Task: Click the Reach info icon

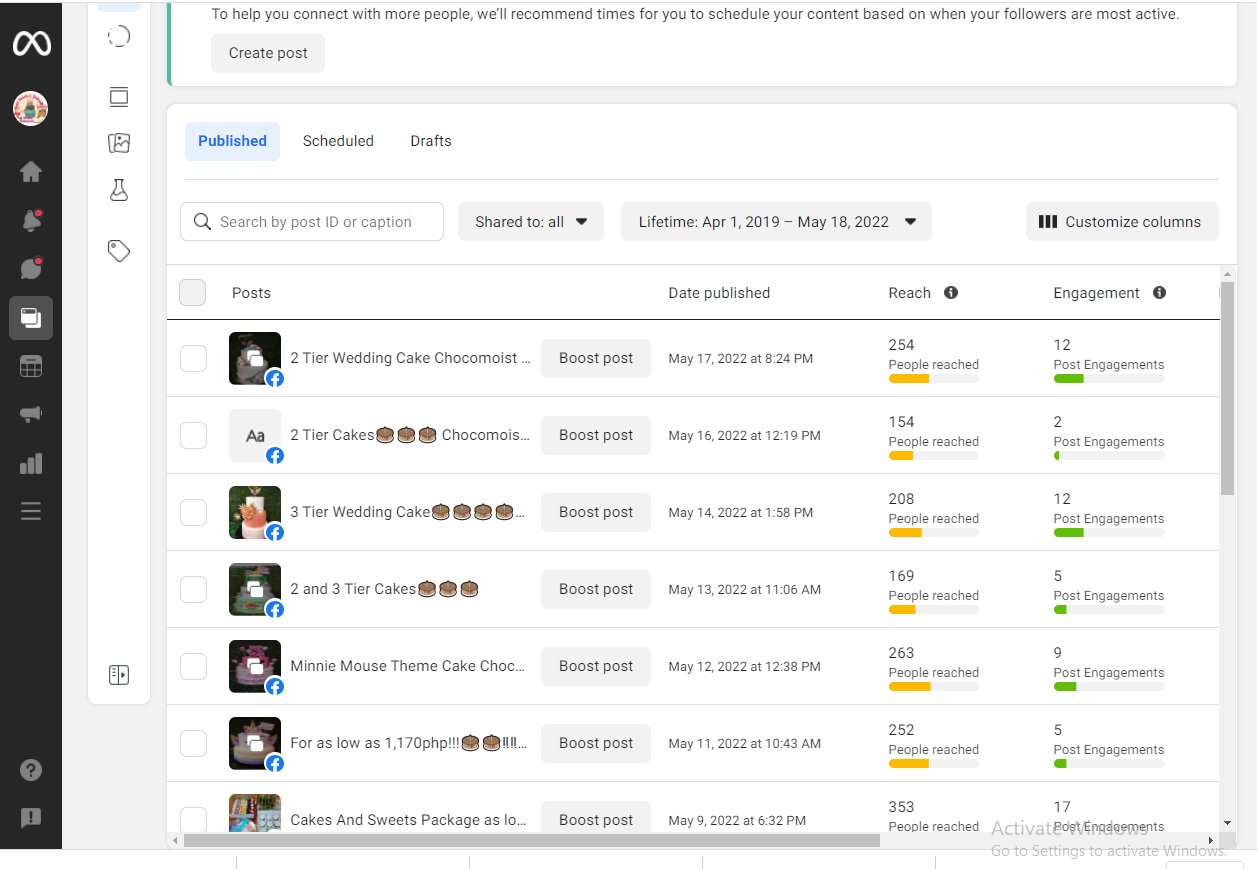Action: coord(951,293)
